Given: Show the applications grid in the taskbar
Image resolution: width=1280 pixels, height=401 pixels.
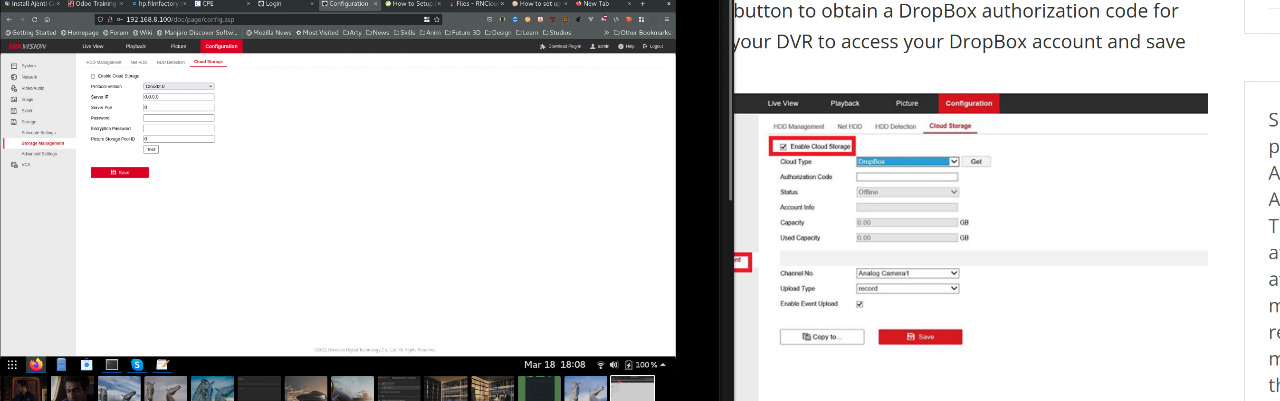Looking at the screenshot, I should tap(12, 365).
